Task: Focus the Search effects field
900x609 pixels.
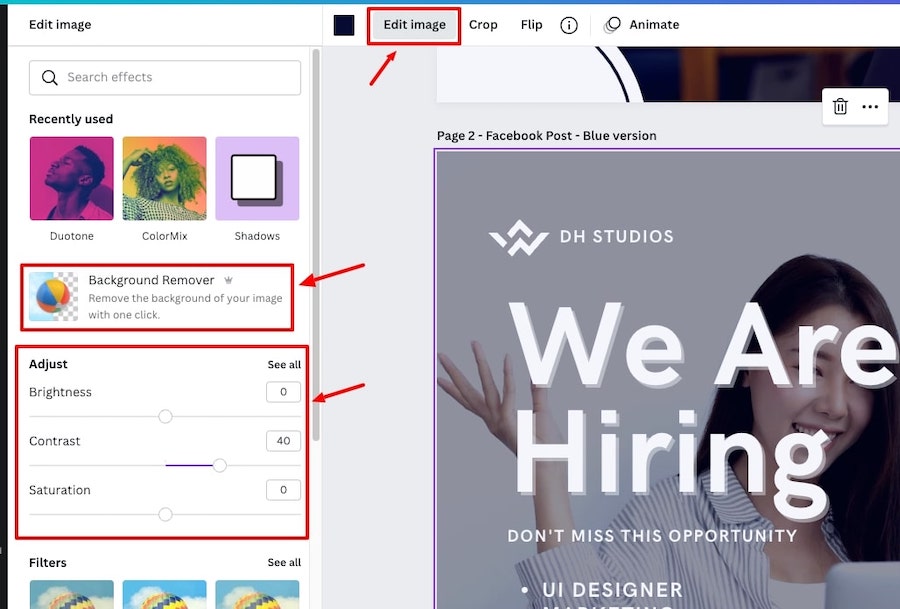Action: 165,77
